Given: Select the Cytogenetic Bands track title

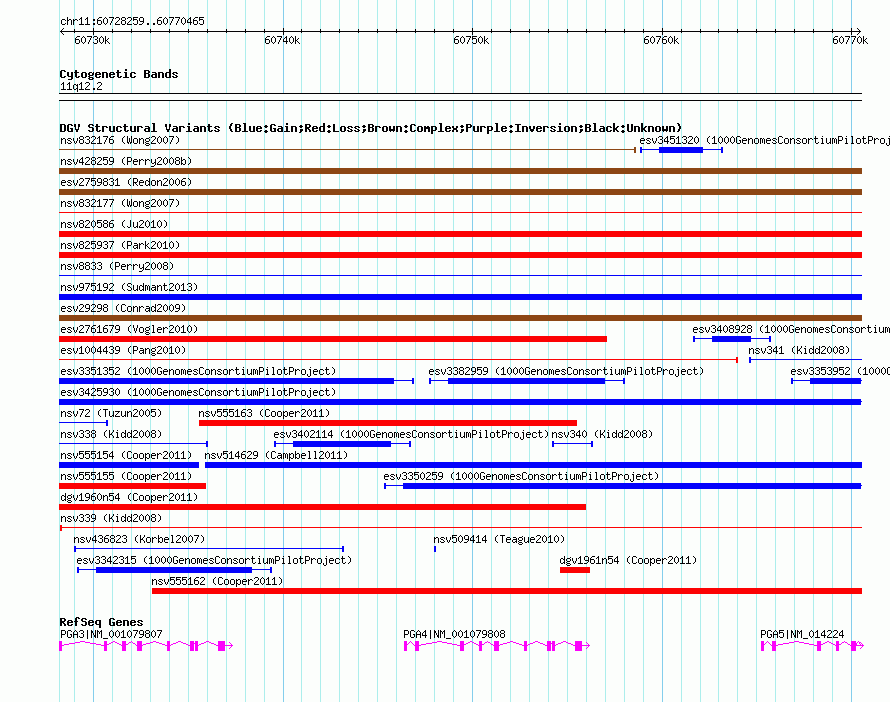Looking at the screenshot, I should (x=119, y=74).
